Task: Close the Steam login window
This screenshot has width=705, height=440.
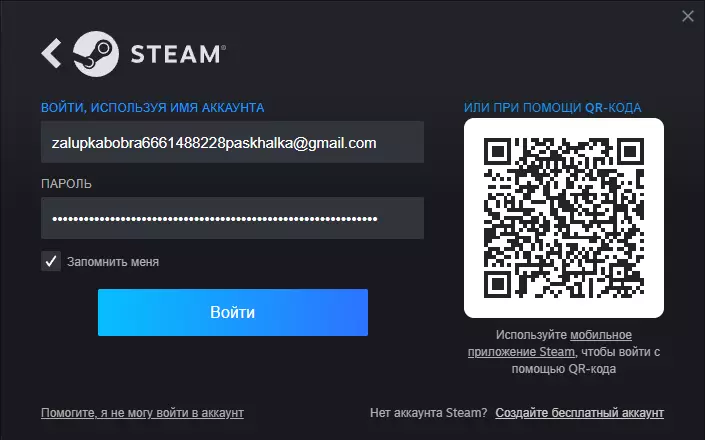Action: (687, 16)
